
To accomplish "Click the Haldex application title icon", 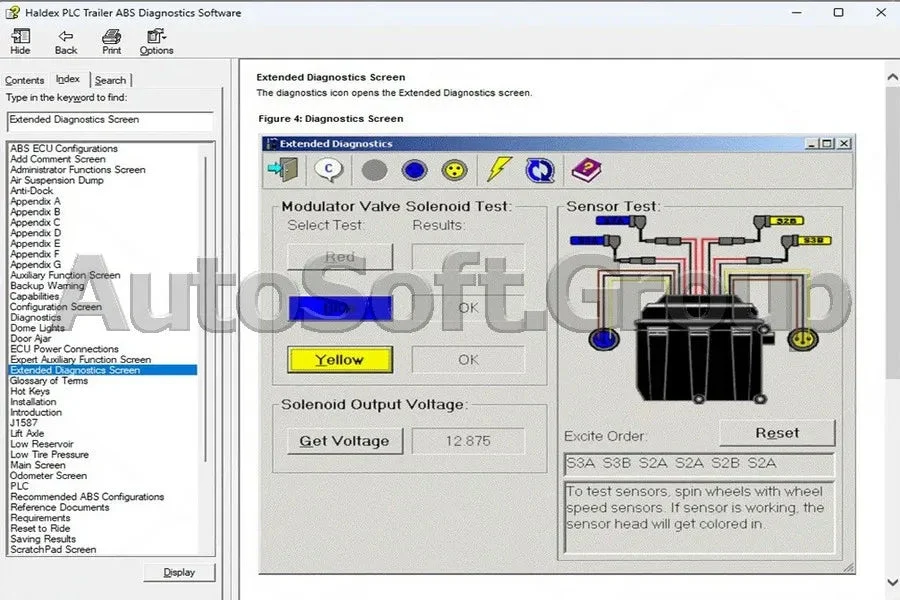I will [13, 12].
